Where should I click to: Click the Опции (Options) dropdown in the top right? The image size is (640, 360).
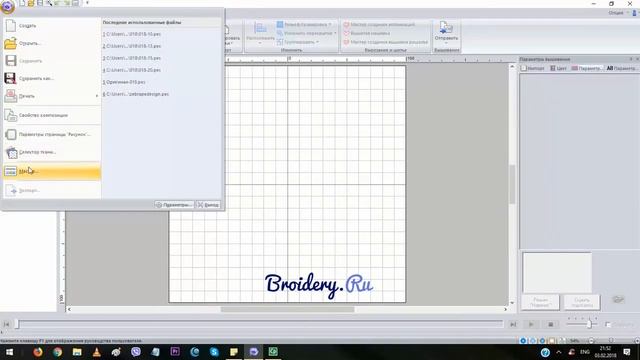tap(618, 13)
